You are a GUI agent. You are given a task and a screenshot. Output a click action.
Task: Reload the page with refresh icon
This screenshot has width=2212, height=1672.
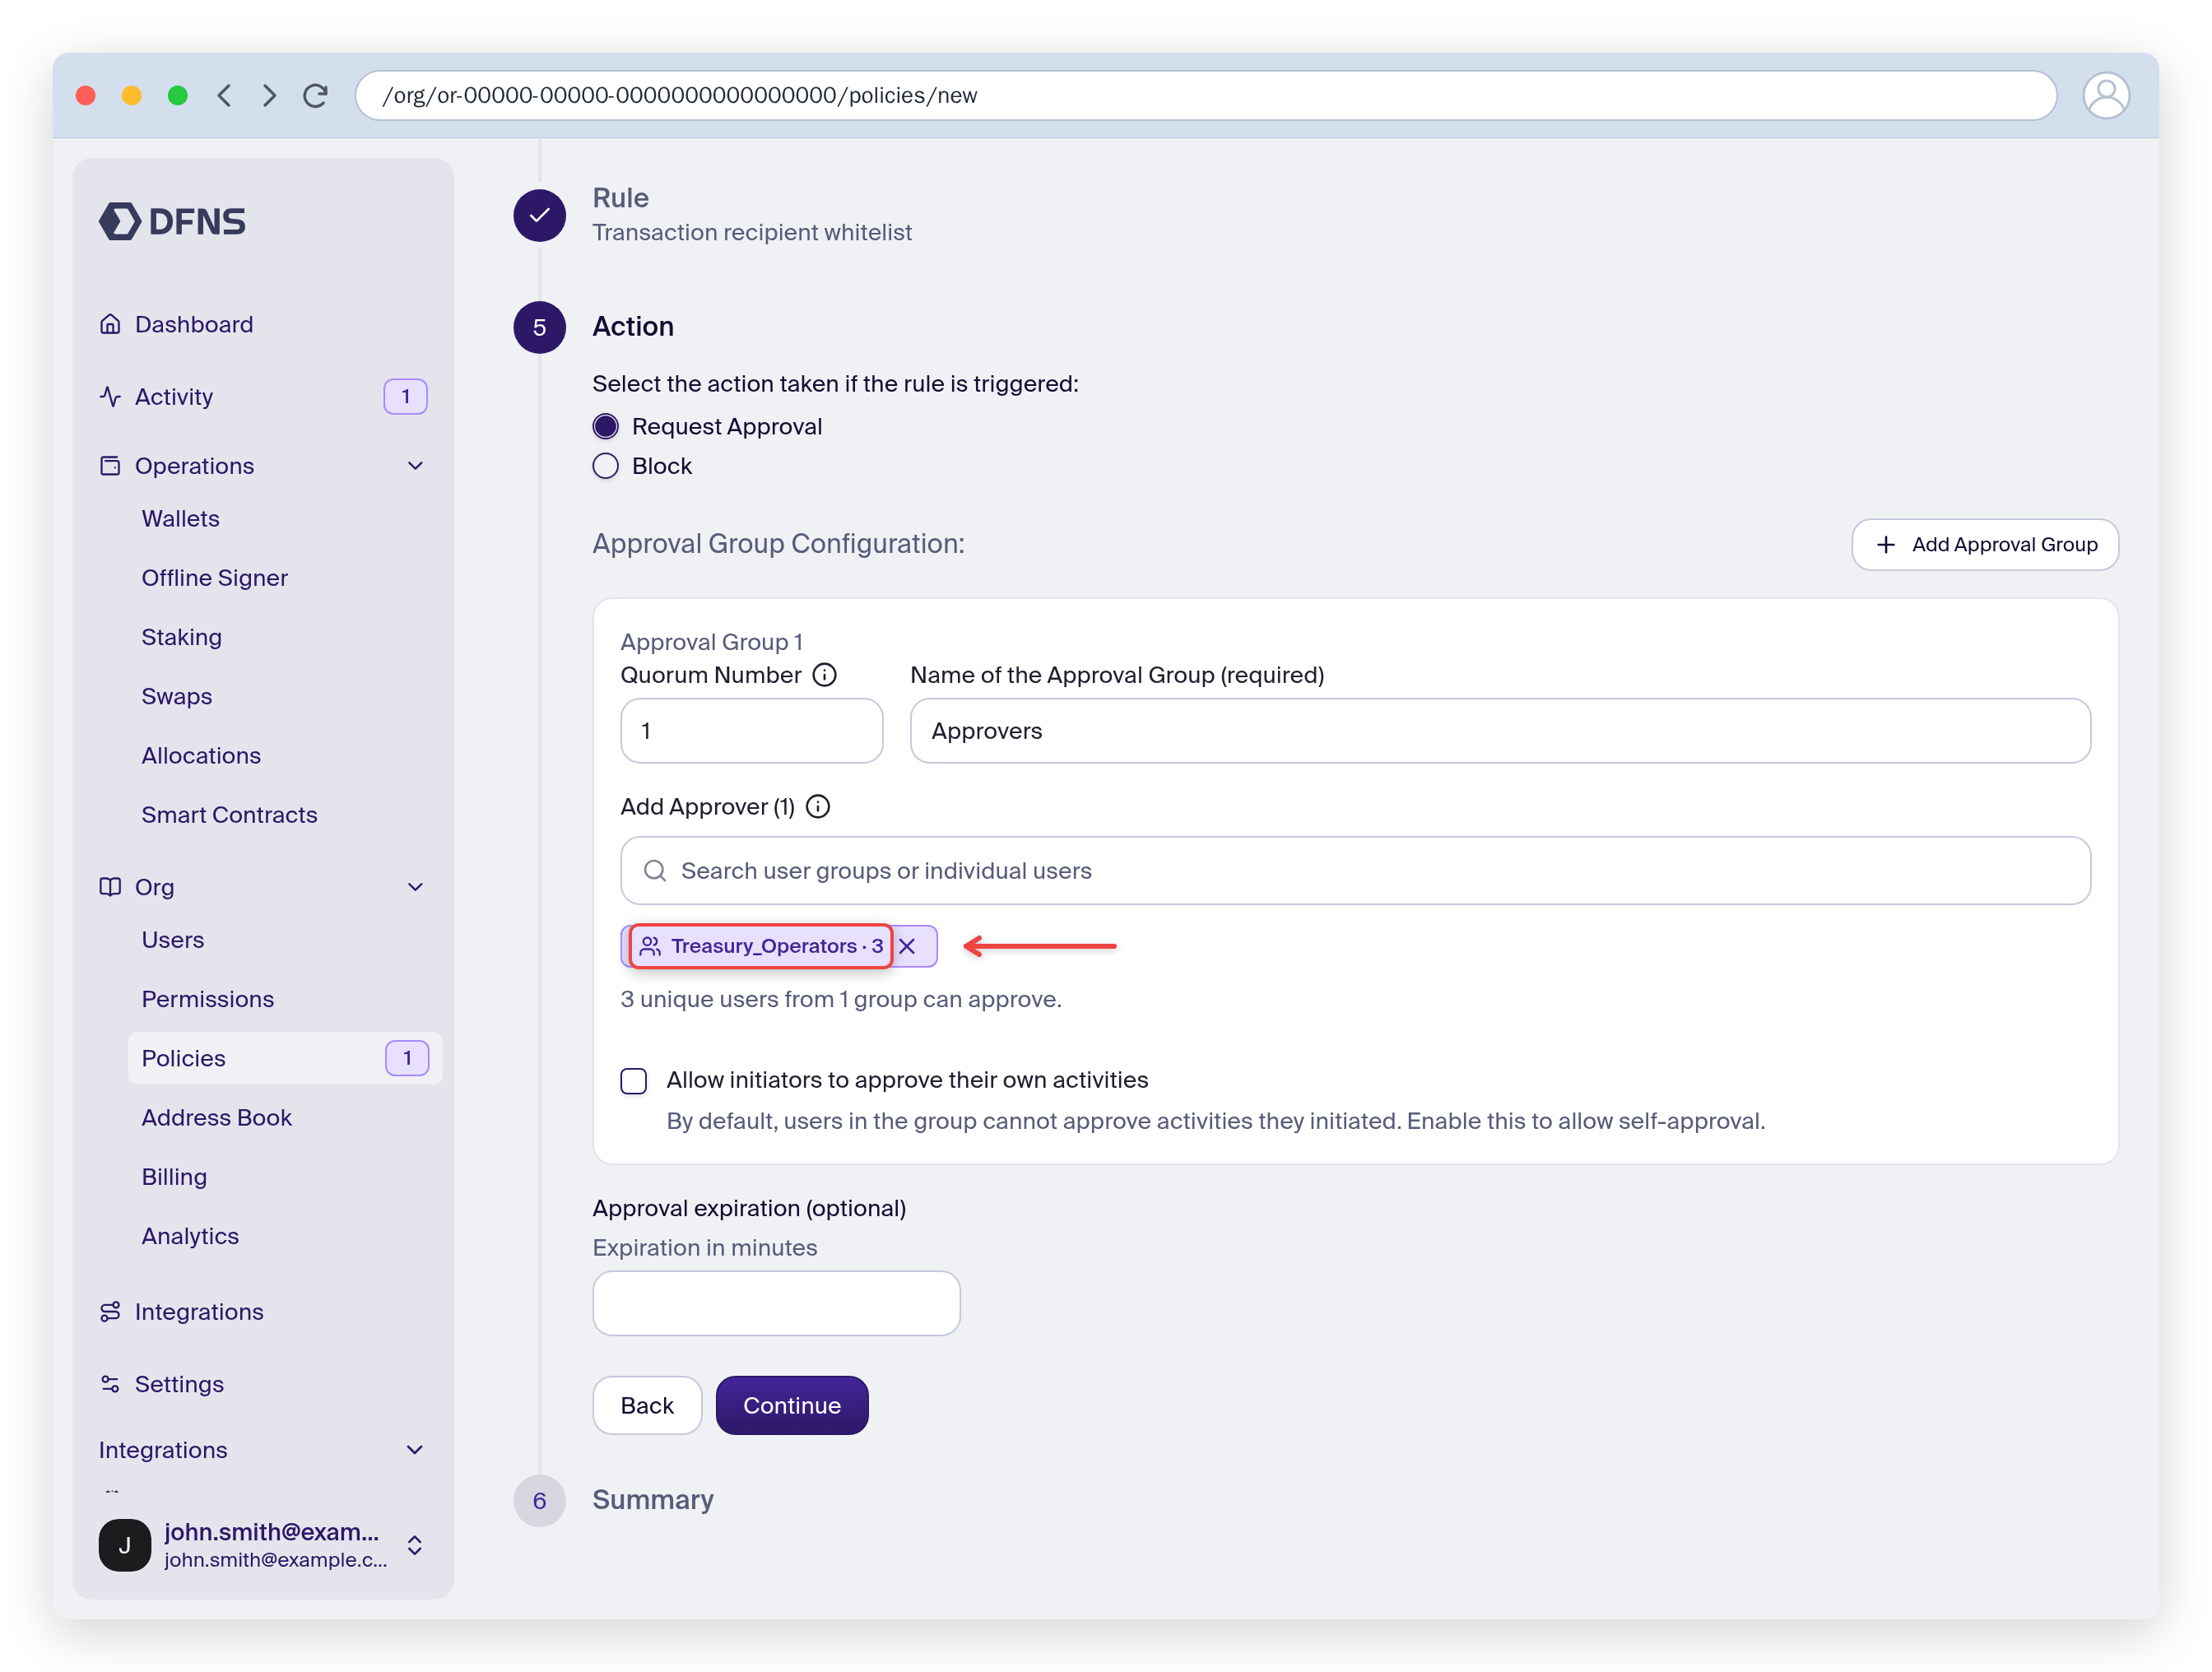pyautogui.click(x=316, y=95)
